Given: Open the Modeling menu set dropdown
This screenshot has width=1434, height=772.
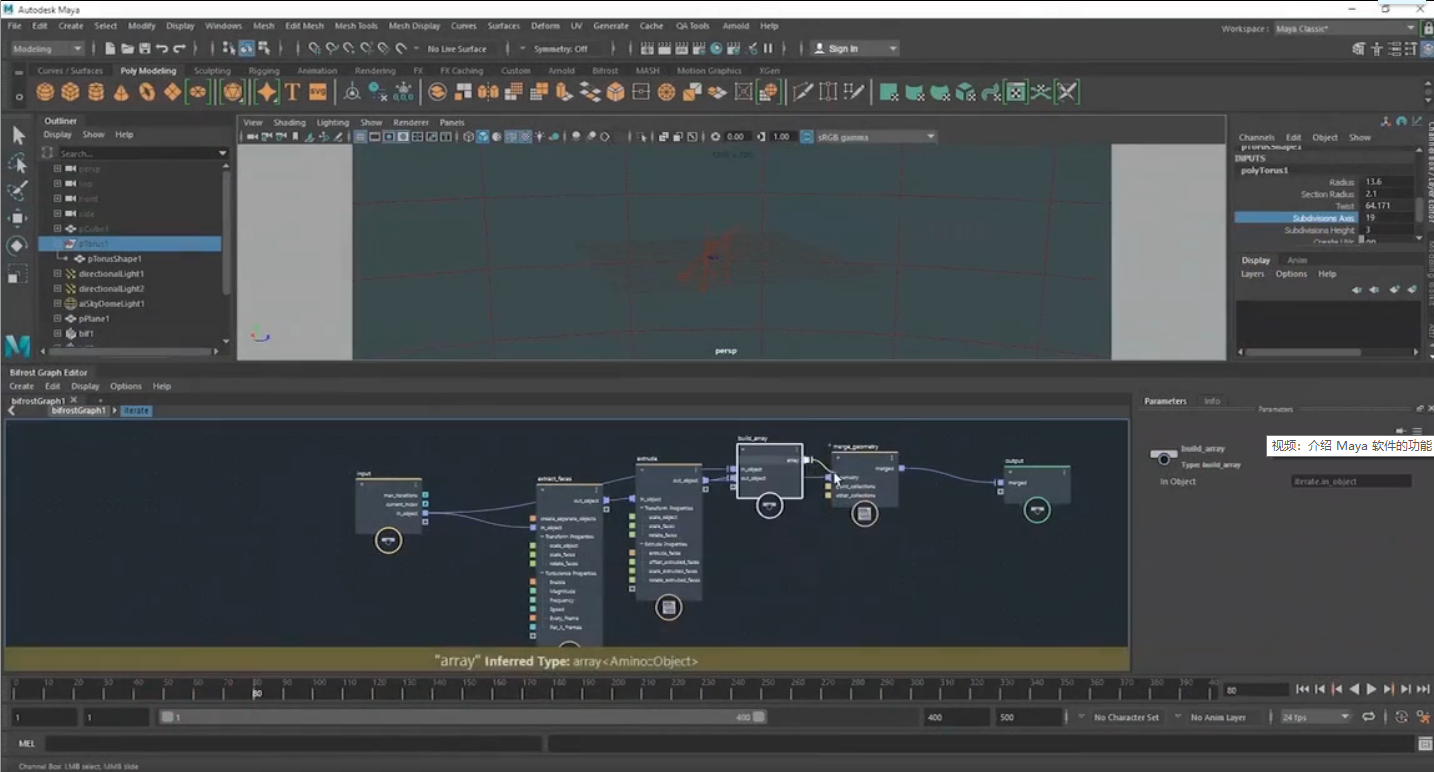Looking at the screenshot, I should click(47, 48).
